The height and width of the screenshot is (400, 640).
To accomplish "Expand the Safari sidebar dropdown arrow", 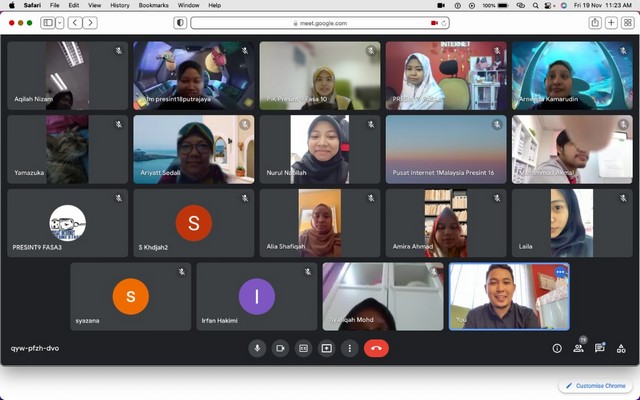I will [61, 22].
